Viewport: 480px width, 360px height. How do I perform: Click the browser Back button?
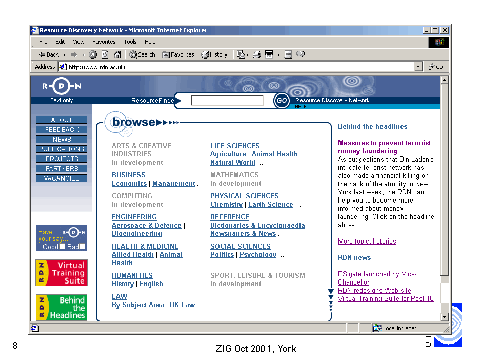tap(48, 54)
